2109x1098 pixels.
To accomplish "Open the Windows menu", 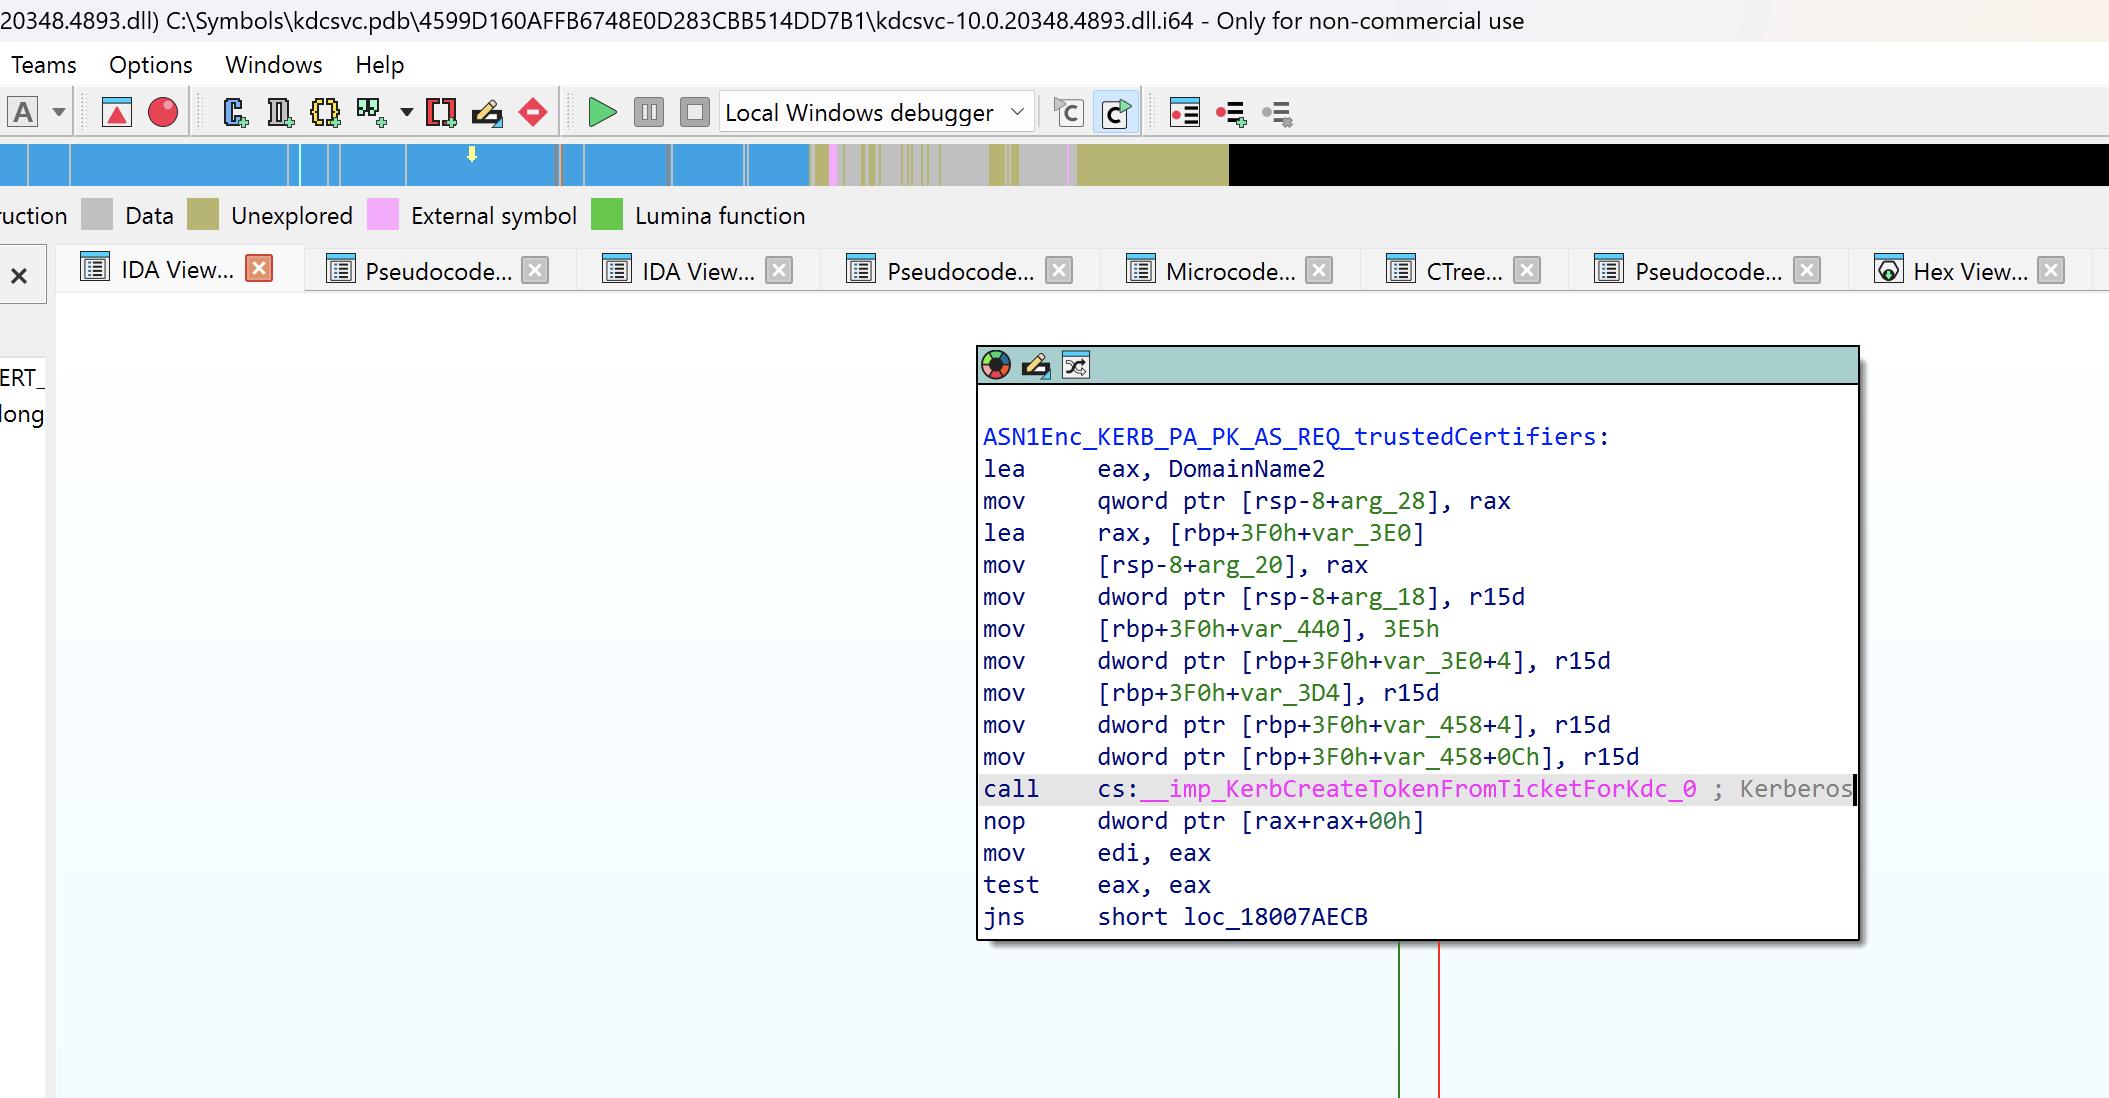I will [x=274, y=65].
